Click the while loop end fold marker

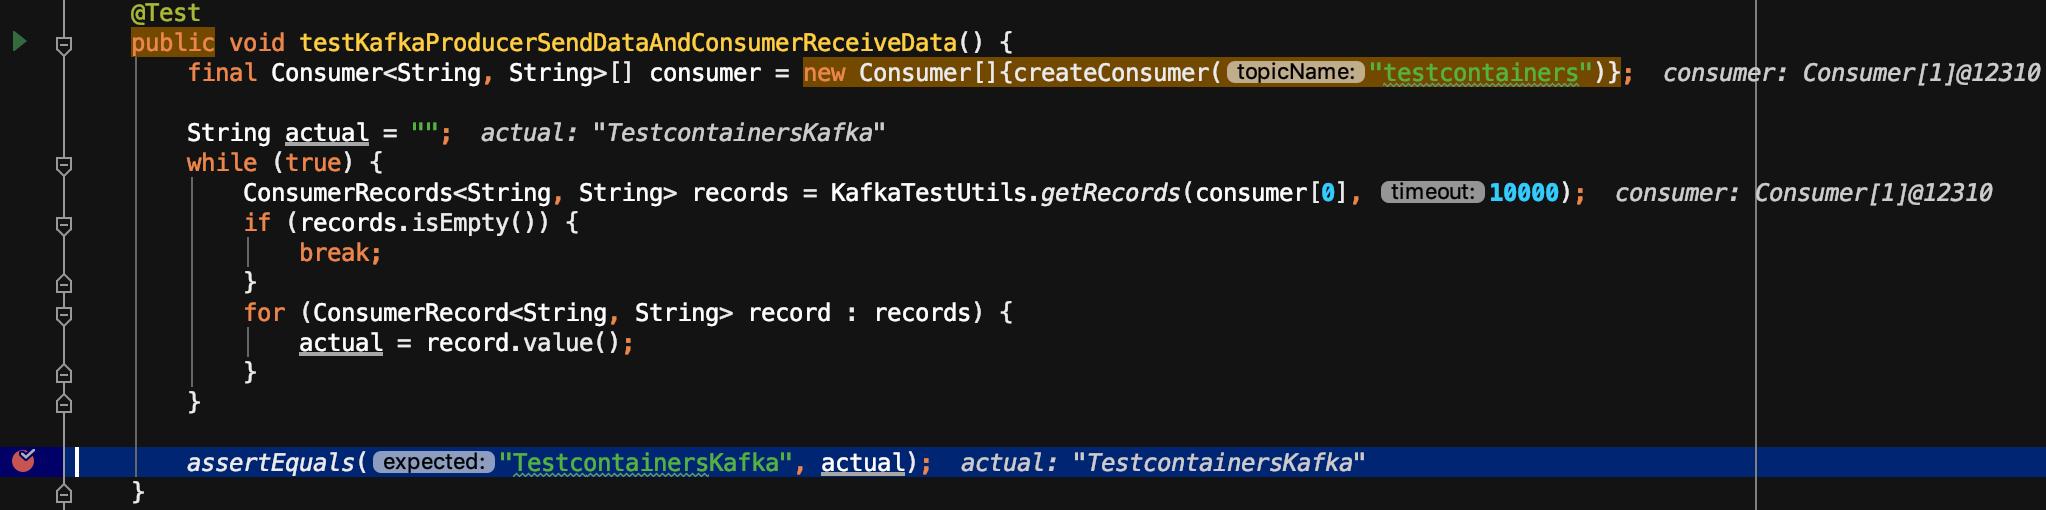63,404
